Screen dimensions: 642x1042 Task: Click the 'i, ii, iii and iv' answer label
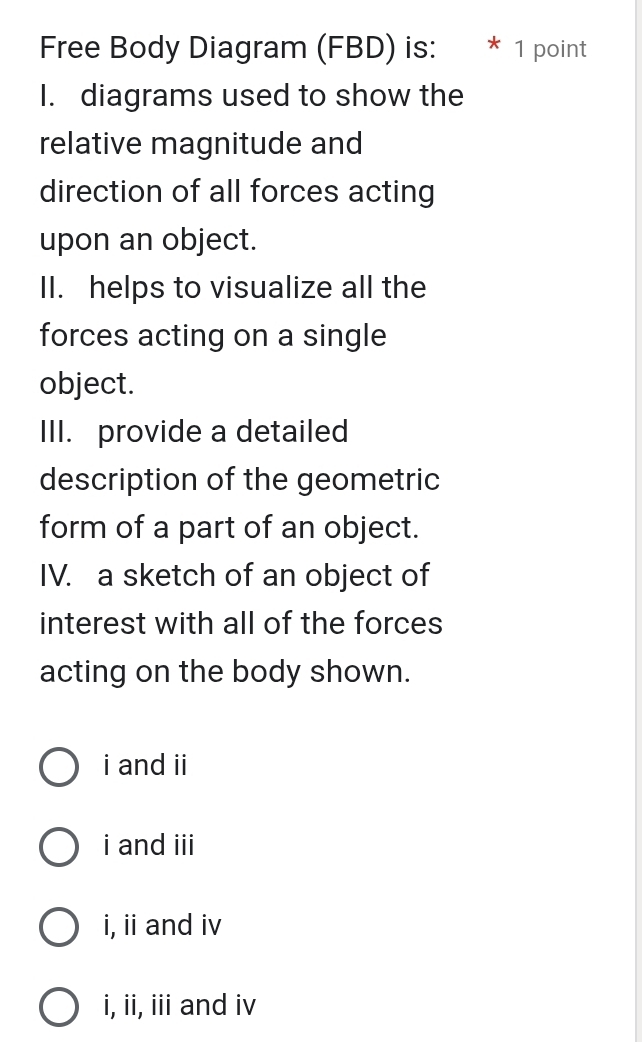pyautogui.click(x=179, y=1005)
